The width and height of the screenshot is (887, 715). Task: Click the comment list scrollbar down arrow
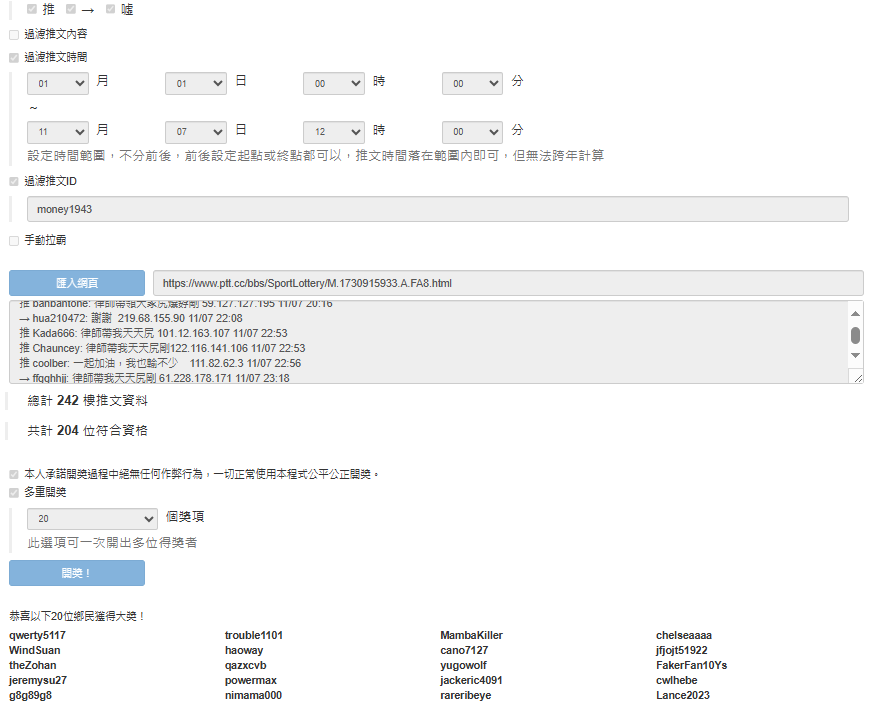pos(855,356)
